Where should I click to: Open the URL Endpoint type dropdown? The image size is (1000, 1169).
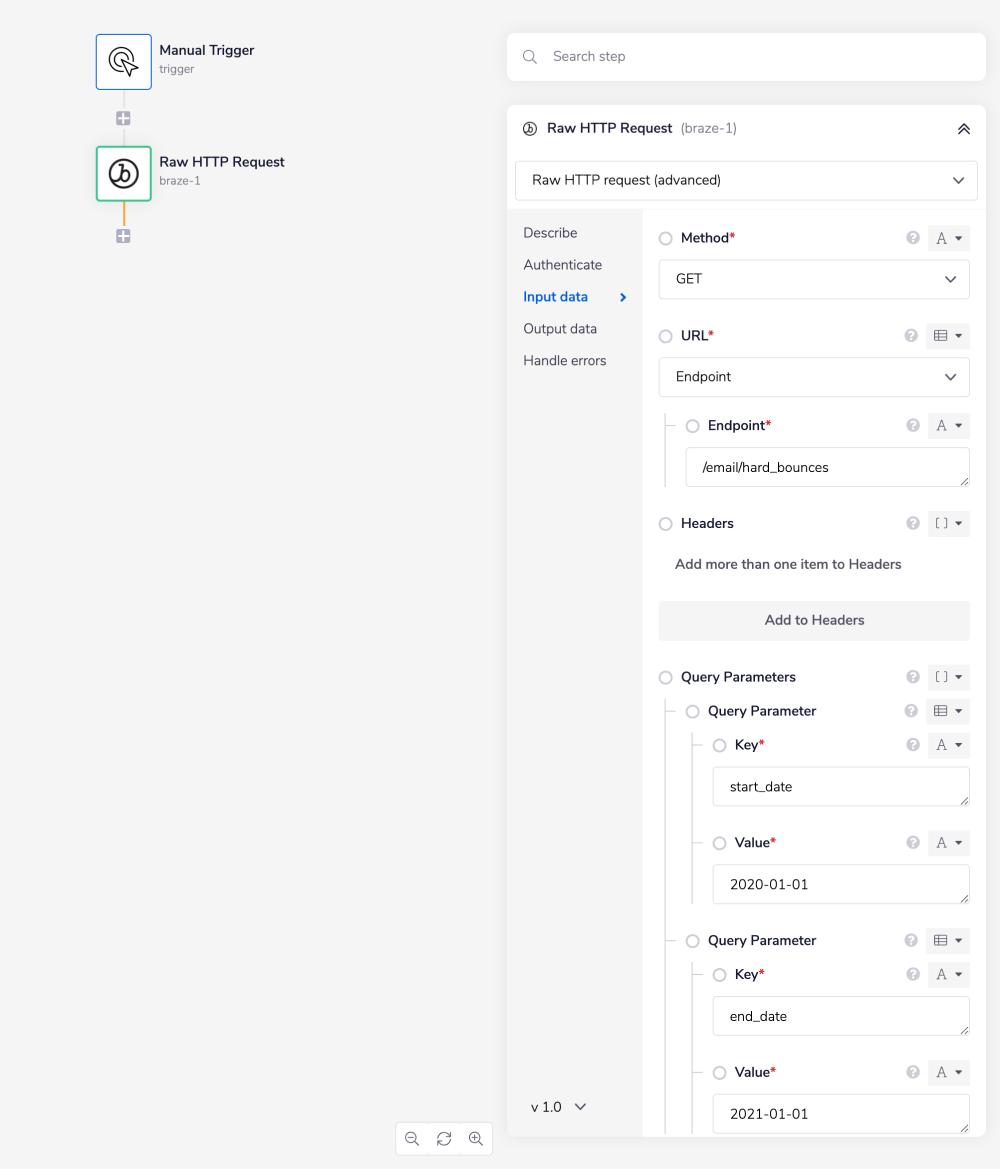pyautogui.click(x=813, y=377)
